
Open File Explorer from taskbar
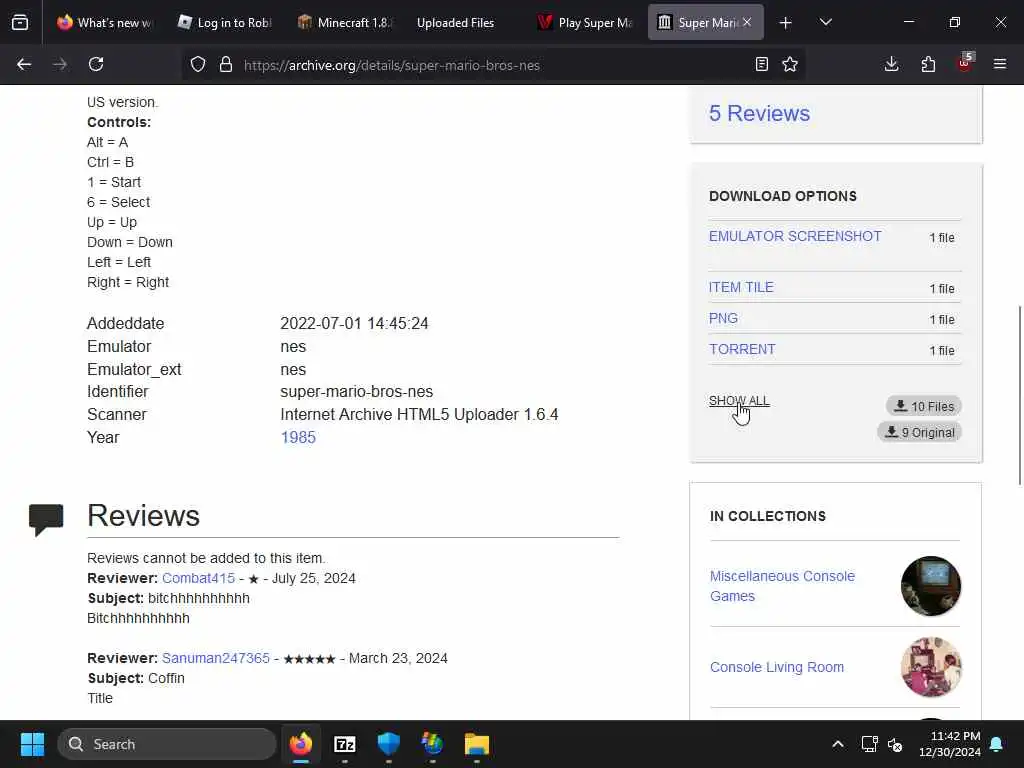pos(477,744)
